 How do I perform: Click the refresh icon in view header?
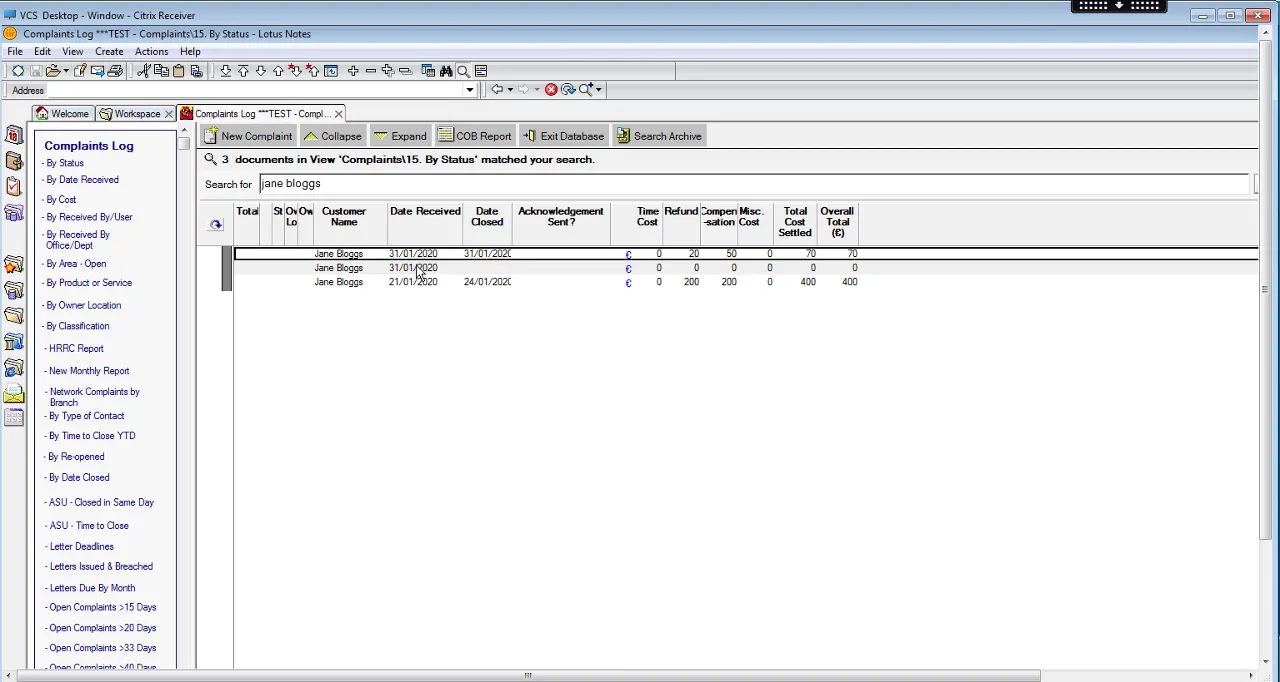pos(216,225)
